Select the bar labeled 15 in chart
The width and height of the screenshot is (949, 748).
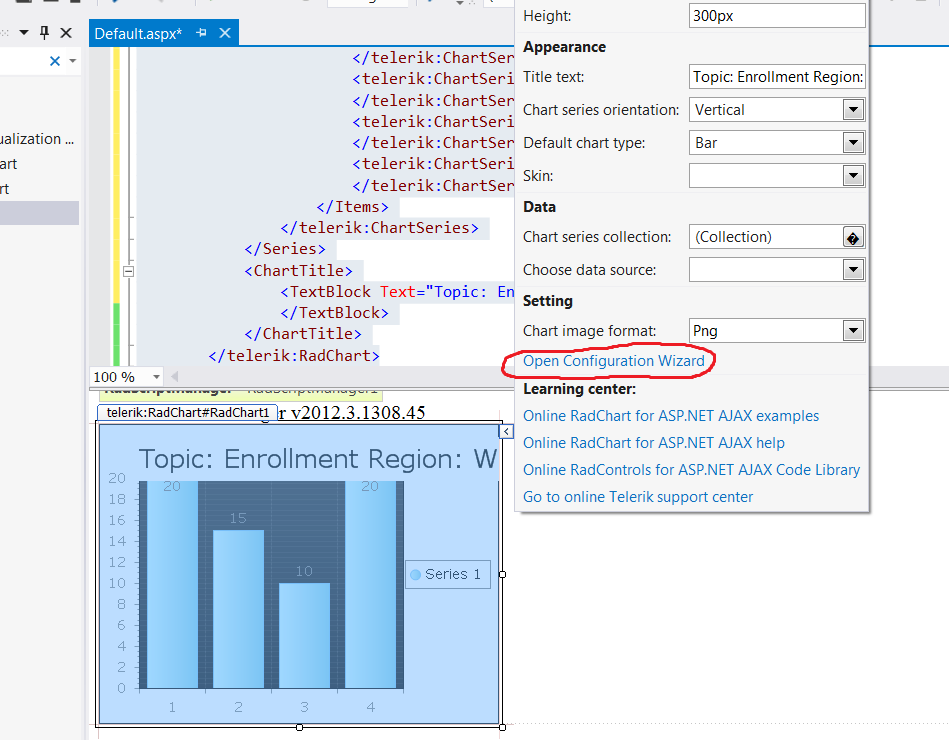[238, 609]
